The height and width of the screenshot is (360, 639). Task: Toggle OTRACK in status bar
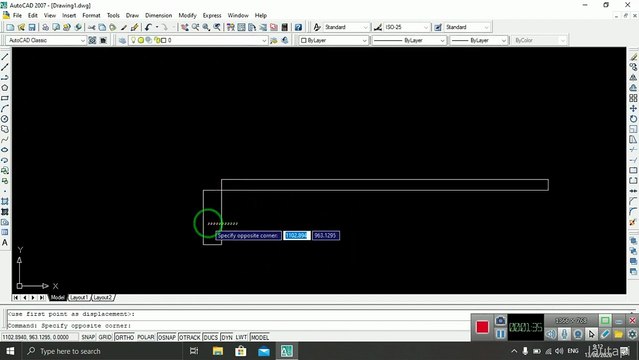pyautogui.click(x=190, y=337)
